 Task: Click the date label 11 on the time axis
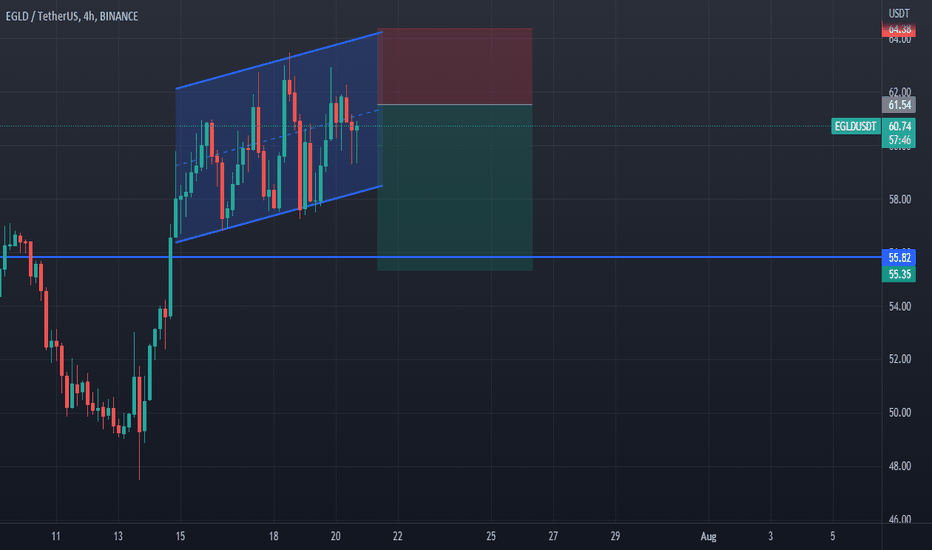56,536
